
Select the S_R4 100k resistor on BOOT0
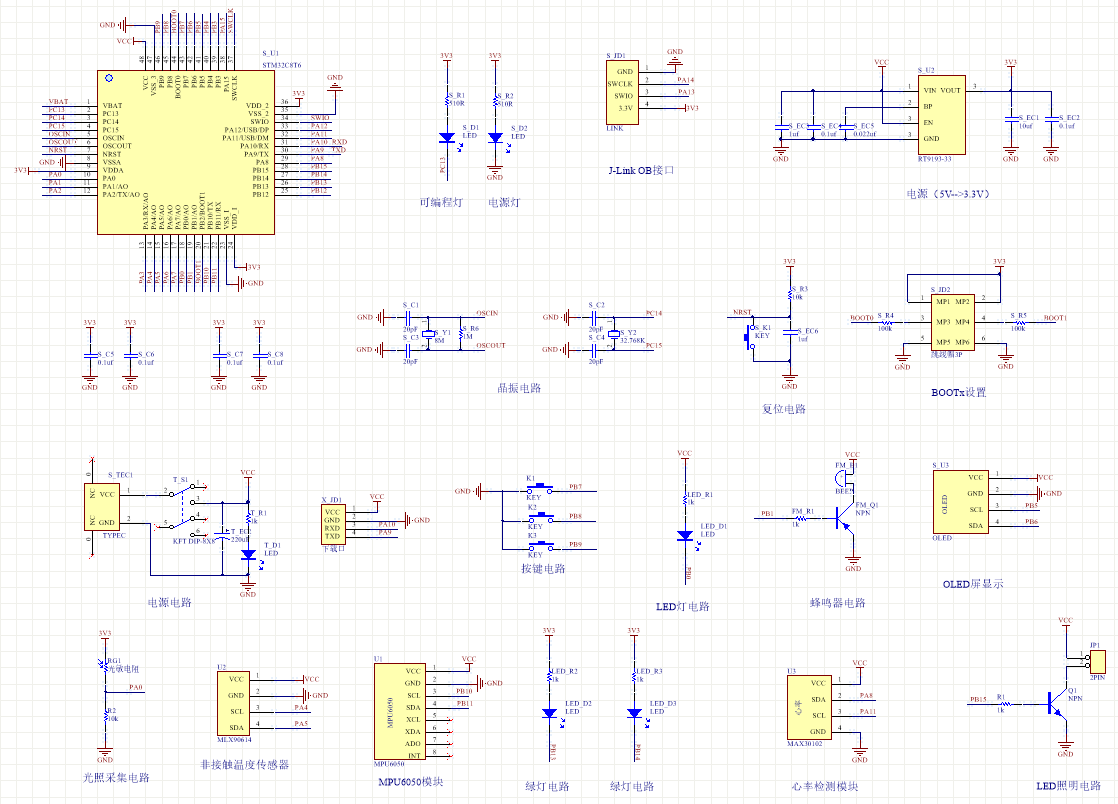[885, 322]
